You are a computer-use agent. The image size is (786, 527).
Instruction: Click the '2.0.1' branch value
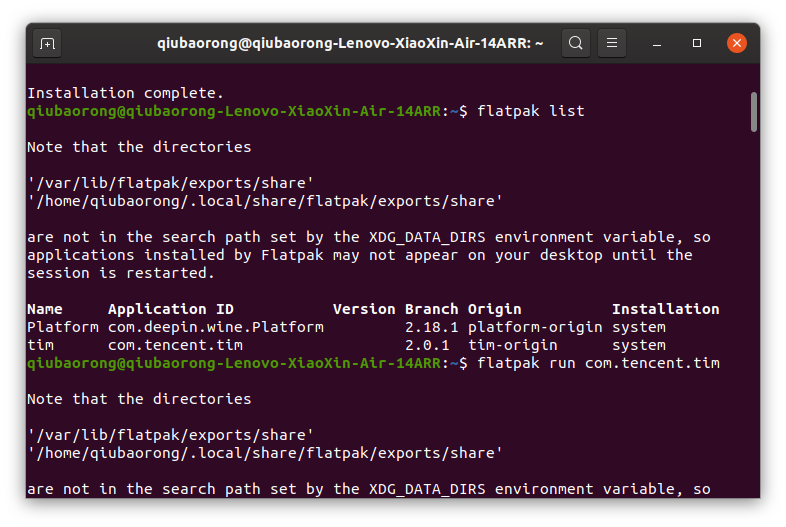click(x=427, y=345)
